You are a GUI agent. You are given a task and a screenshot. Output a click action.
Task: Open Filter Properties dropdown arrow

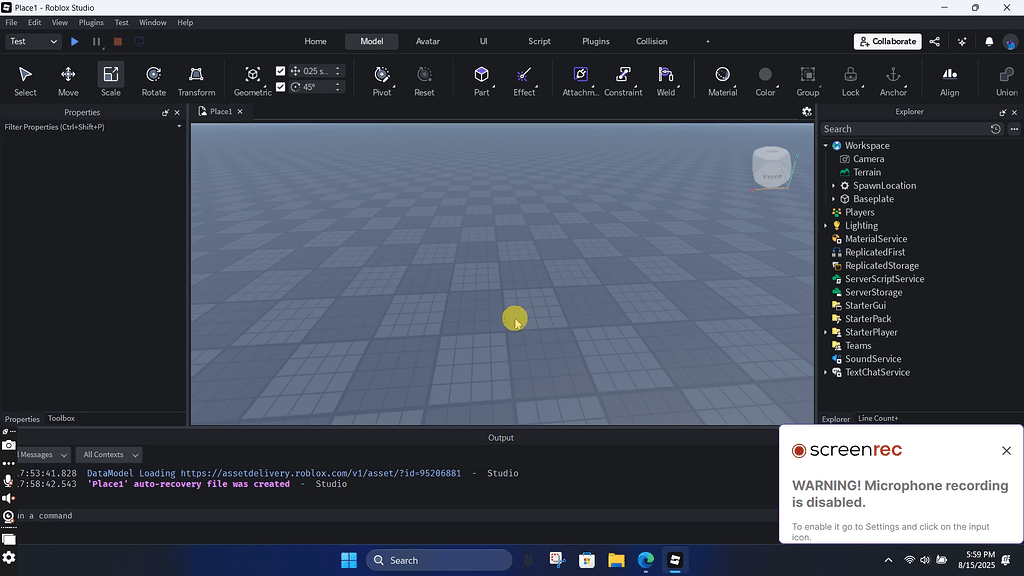click(x=179, y=127)
